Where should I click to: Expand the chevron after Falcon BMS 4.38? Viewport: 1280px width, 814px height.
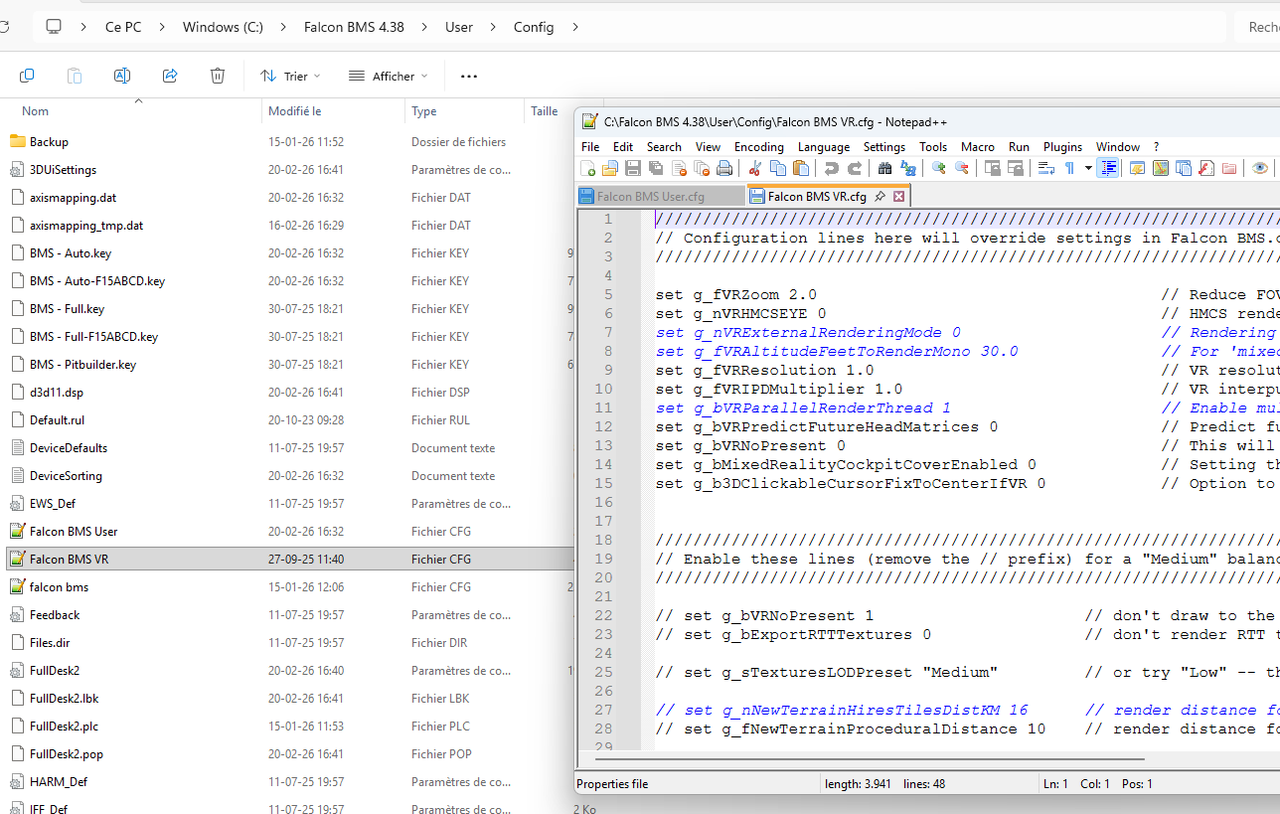coord(424,27)
